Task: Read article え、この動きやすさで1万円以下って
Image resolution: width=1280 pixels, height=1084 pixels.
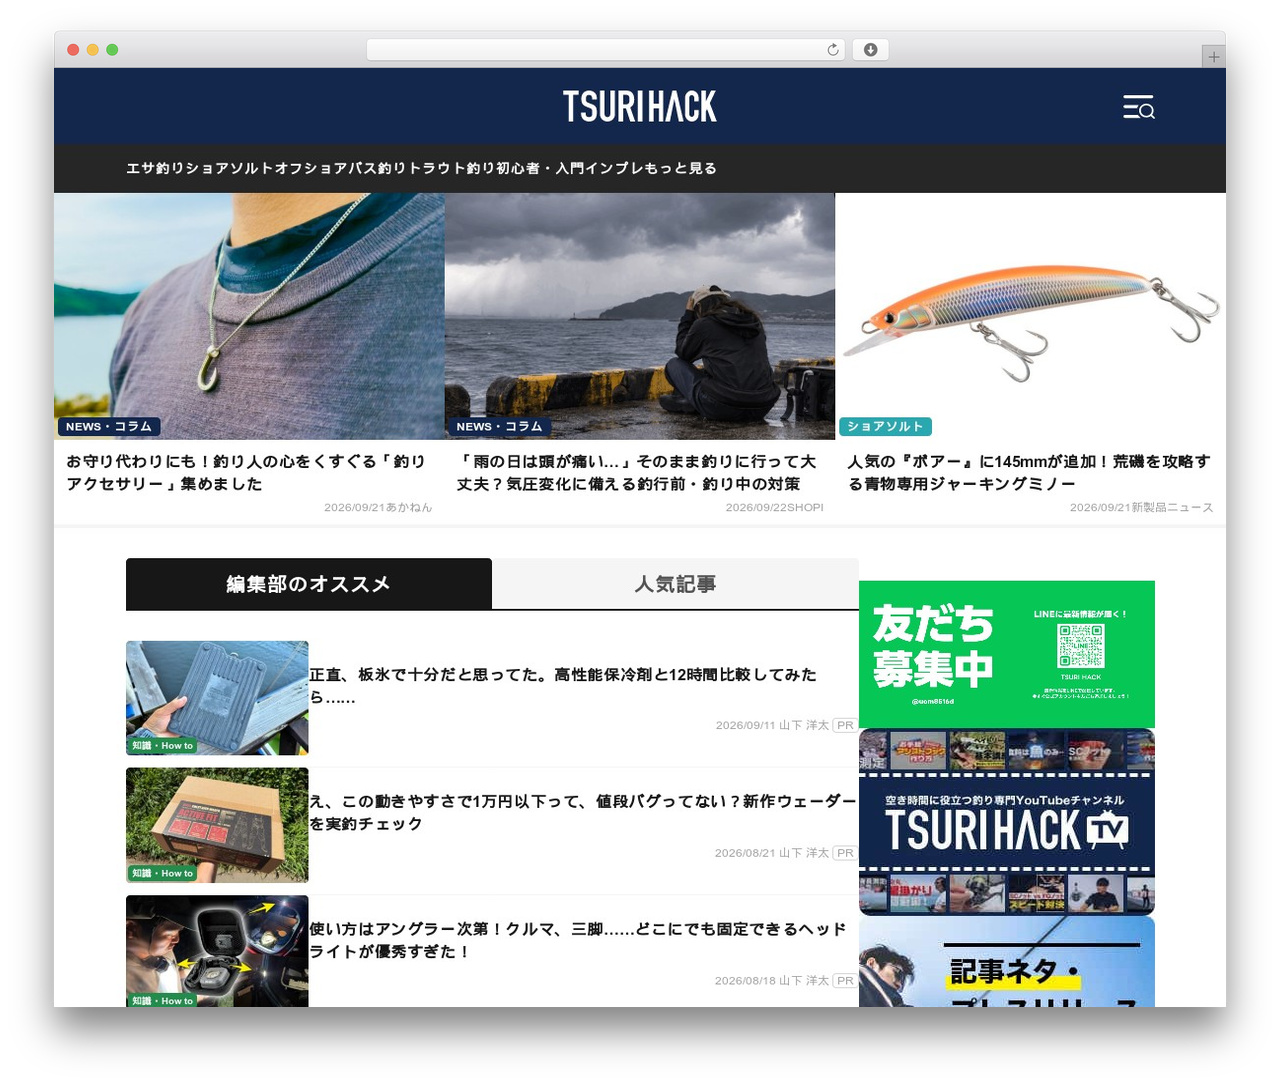Action: coord(583,812)
